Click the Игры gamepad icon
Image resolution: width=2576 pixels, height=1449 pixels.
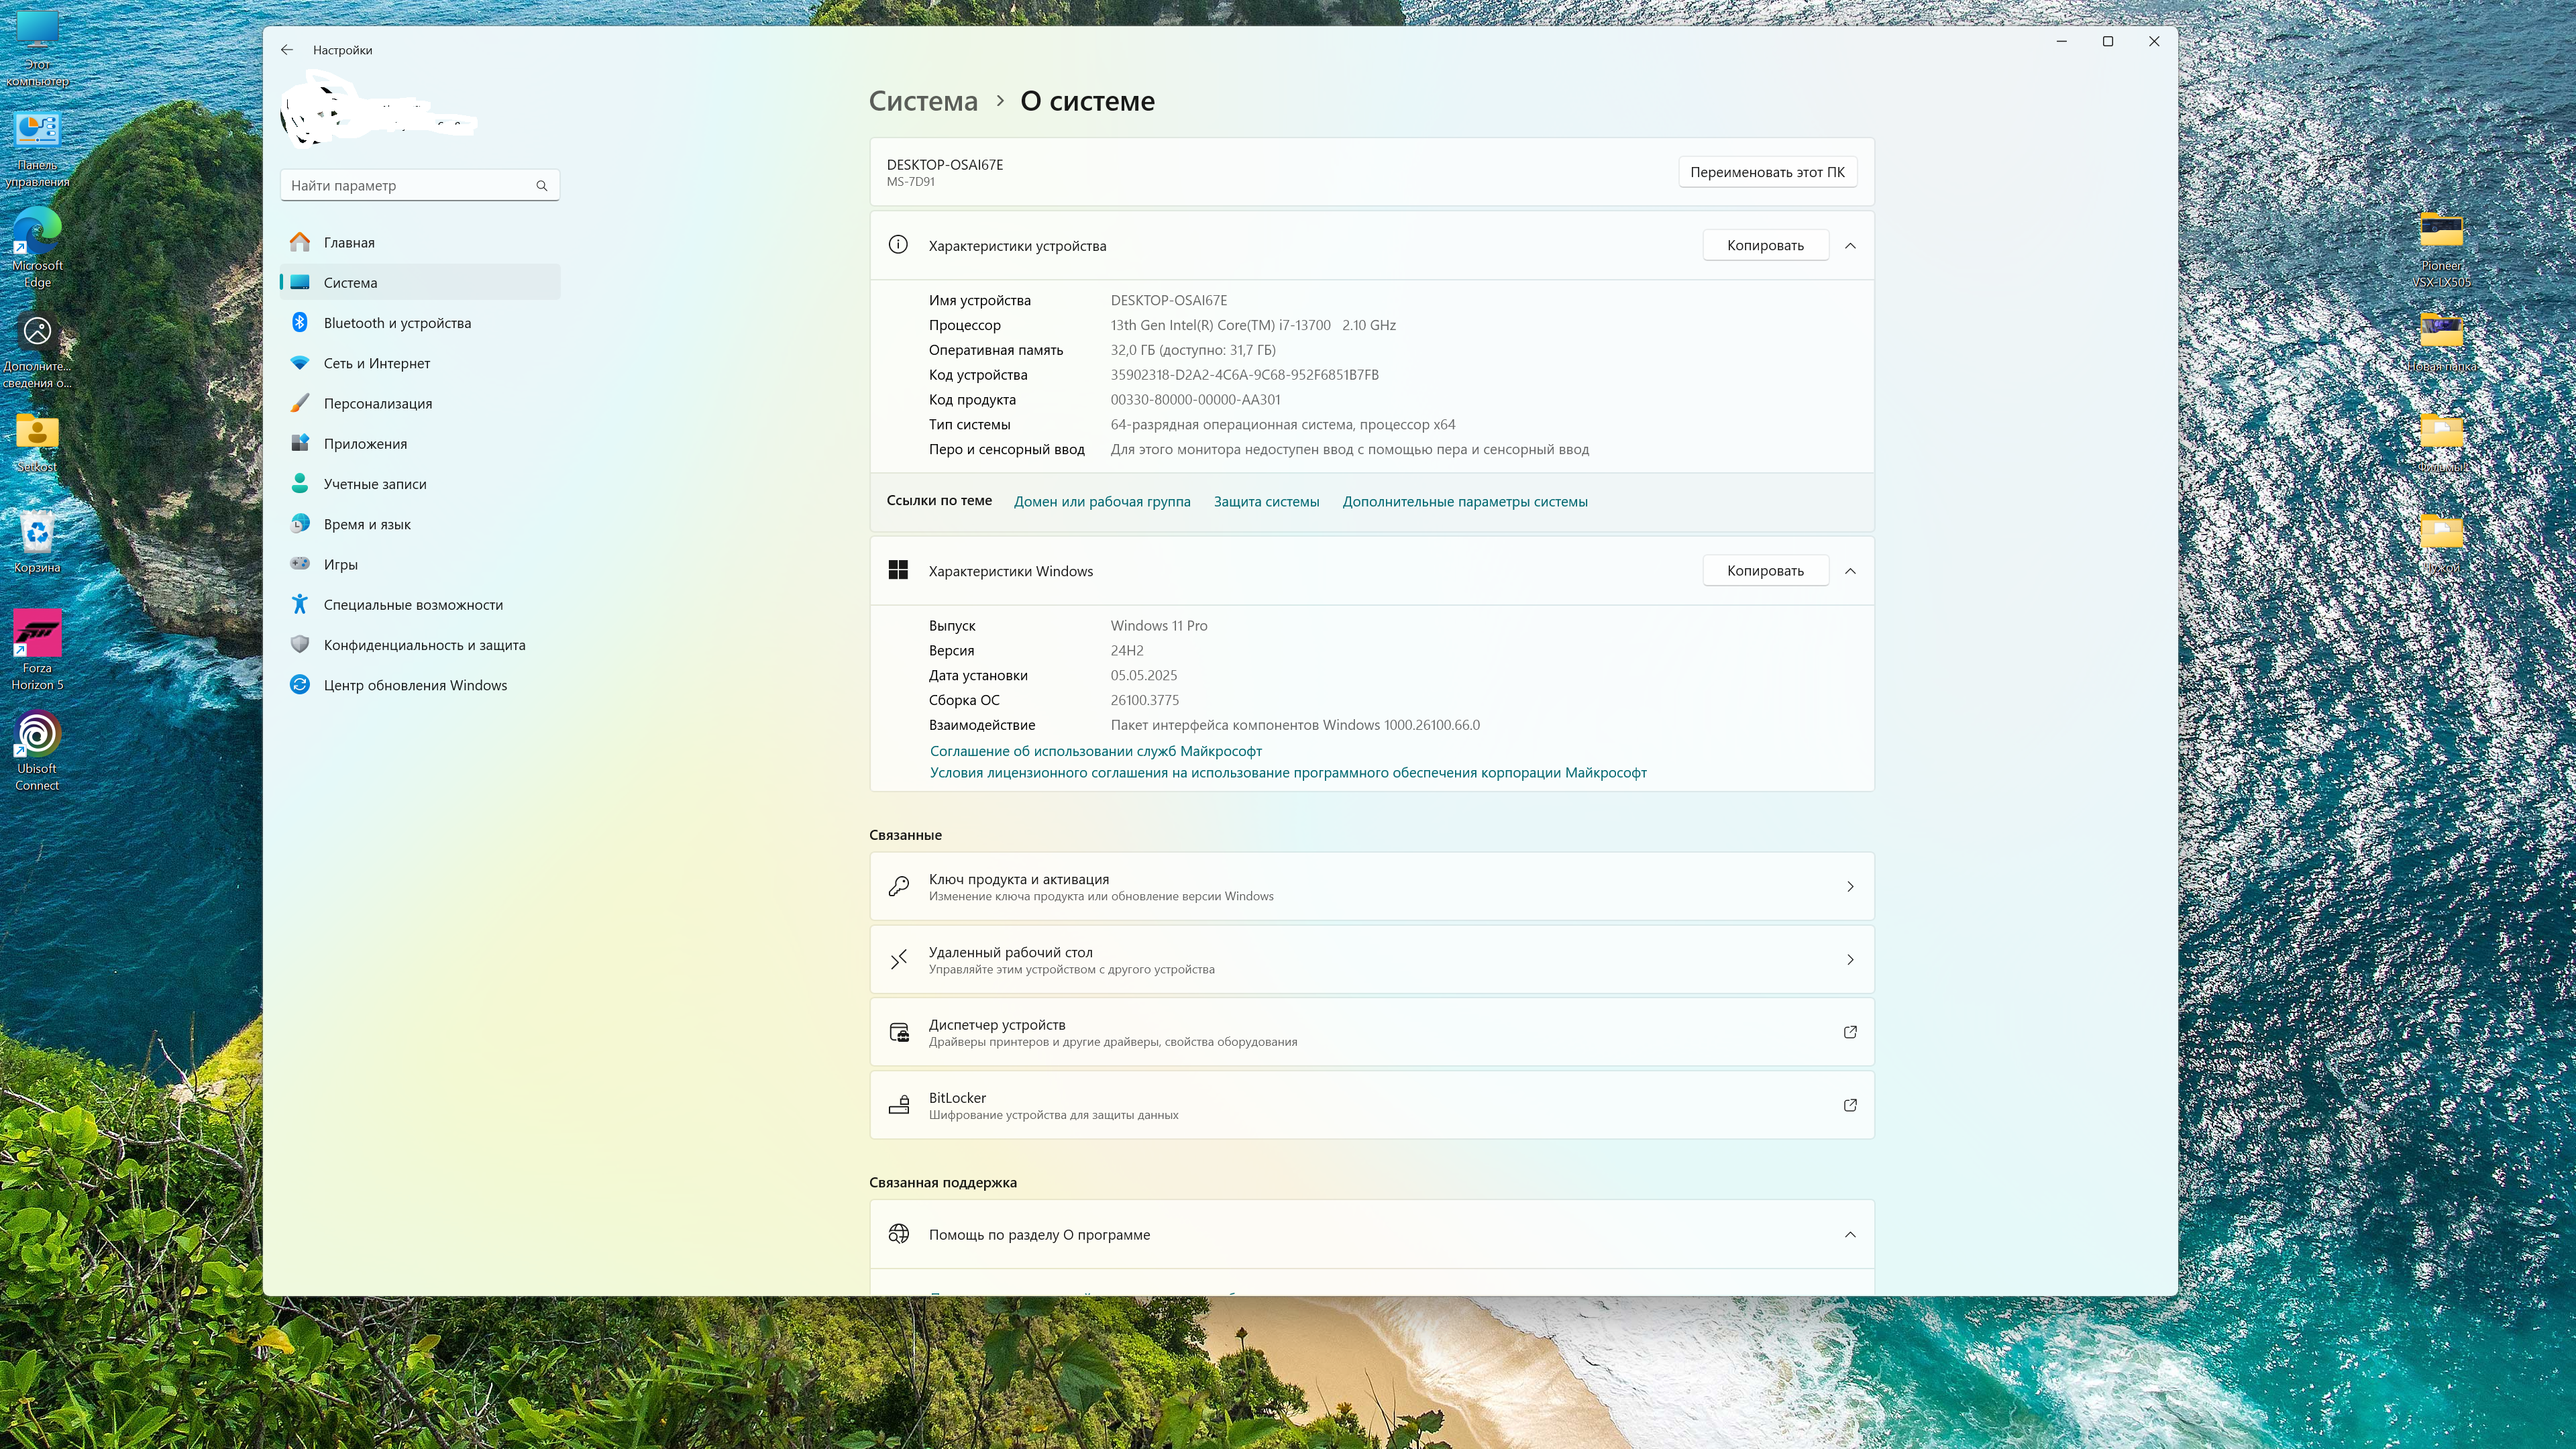tap(300, 564)
